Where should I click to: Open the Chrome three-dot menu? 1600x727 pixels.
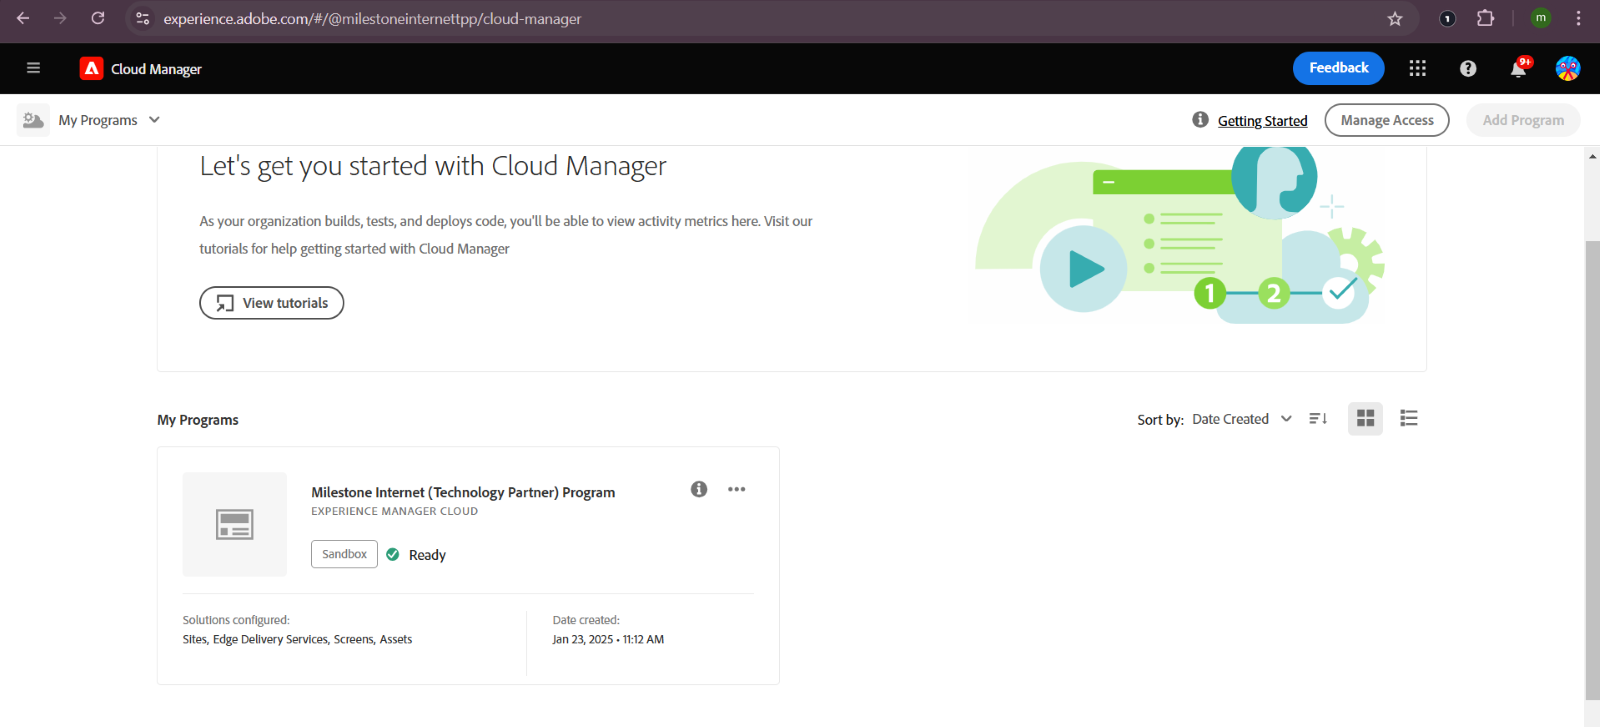[x=1578, y=18]
